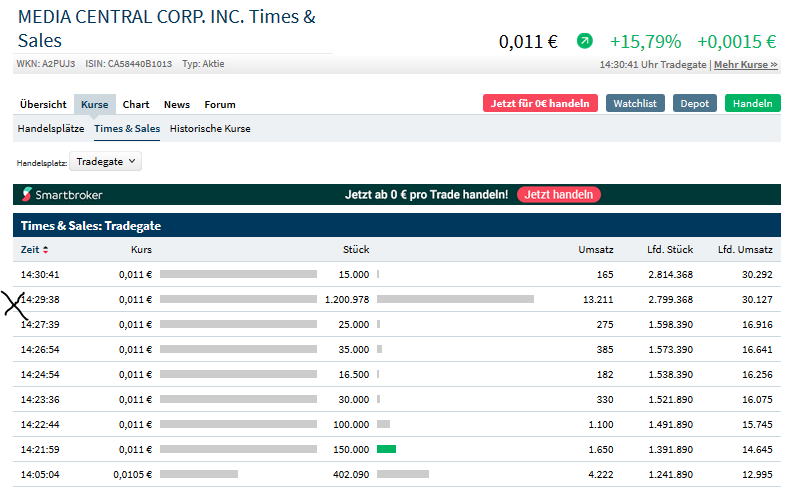This screenshot has height=493, width=794.
Task: Open the Handelsplätze sub-tab
Action: click(51, 129)
